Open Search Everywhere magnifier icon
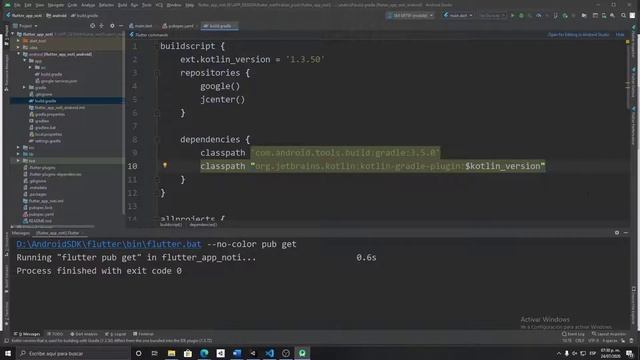Image resolution: width=640 pixels, height=360 pixels. tap(623, 16)
